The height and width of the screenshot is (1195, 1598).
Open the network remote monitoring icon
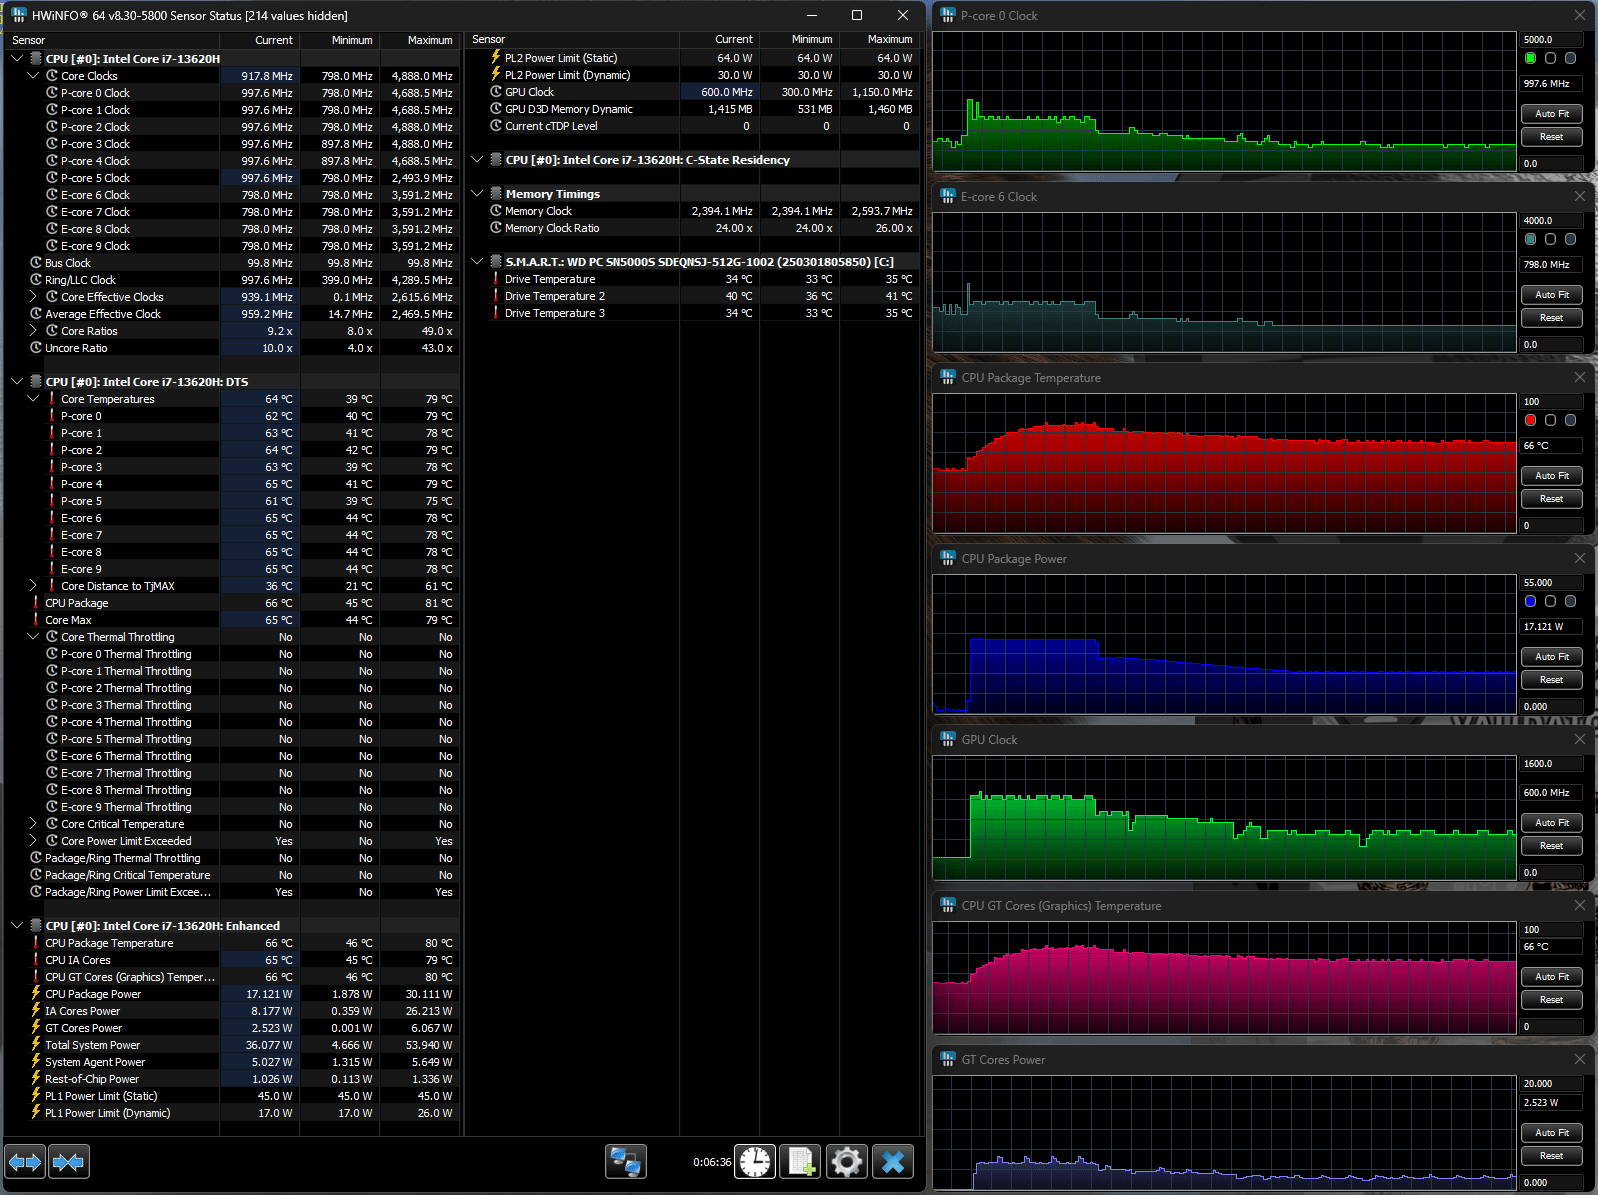626,1162
